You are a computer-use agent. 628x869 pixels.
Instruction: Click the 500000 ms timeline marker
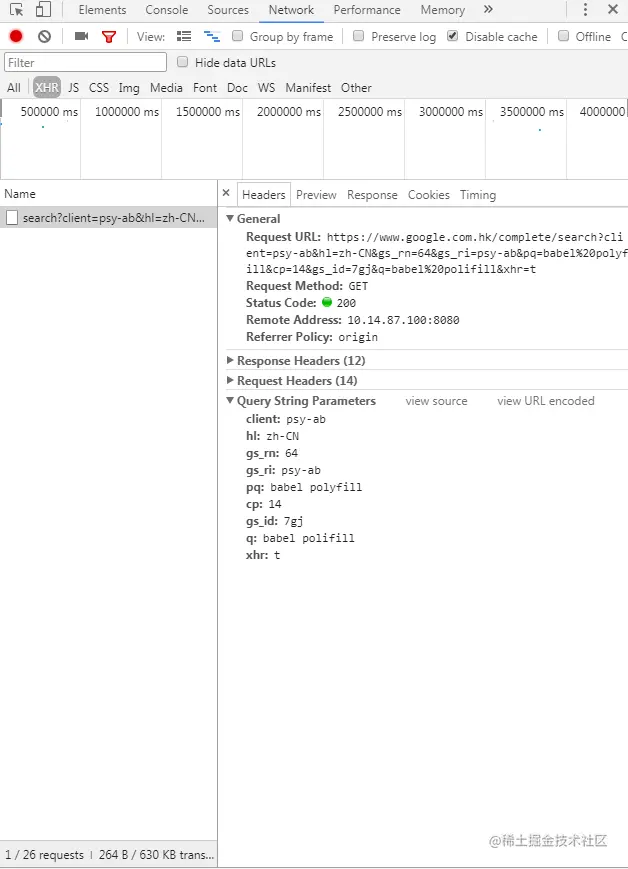49,111
